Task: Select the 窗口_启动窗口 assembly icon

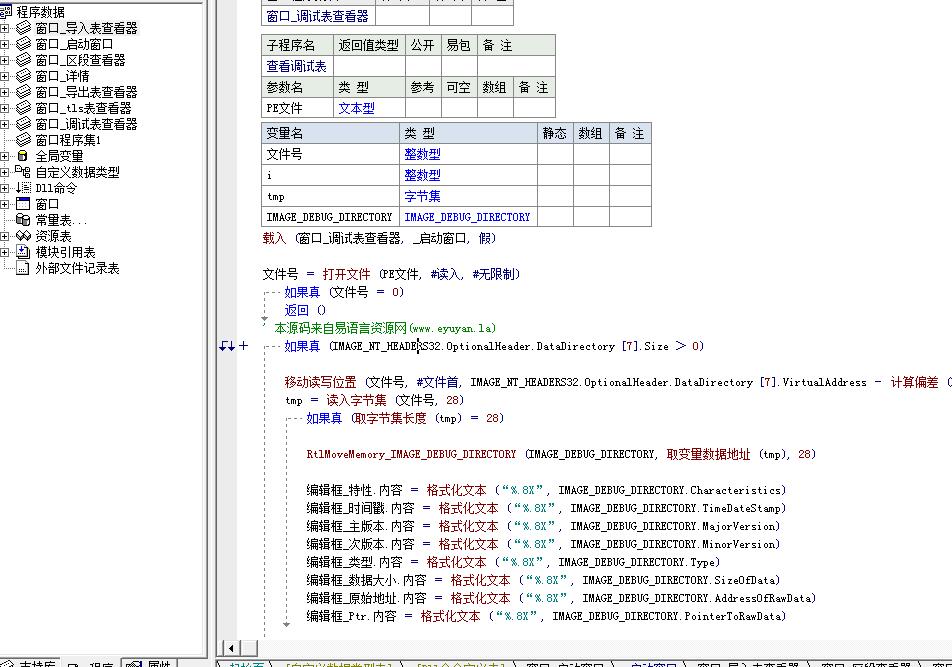Action: click(x=23, y=44)
